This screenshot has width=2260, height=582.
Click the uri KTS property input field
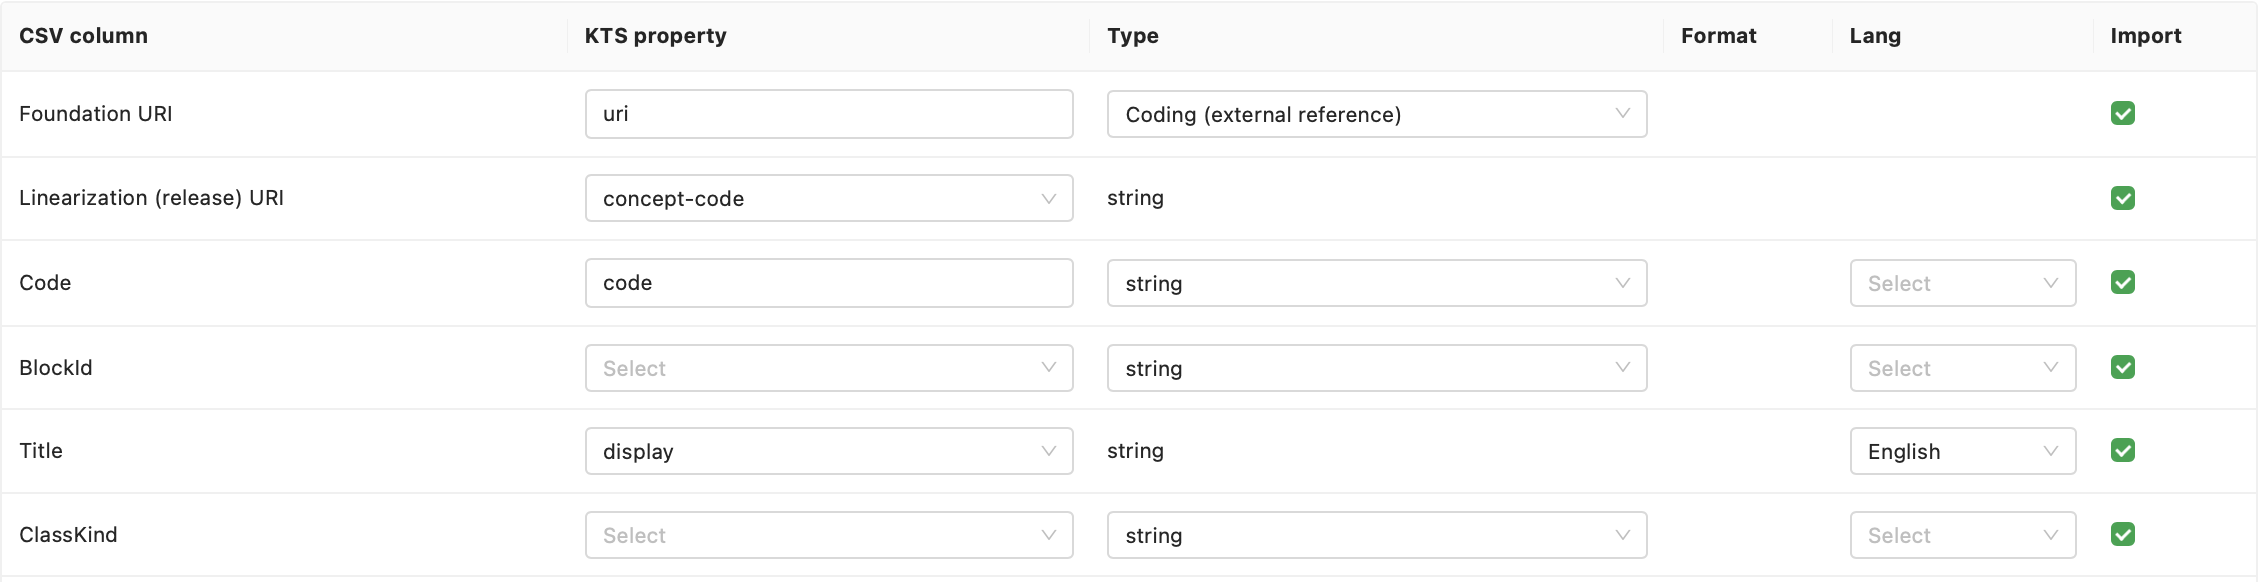pos(828,114)
